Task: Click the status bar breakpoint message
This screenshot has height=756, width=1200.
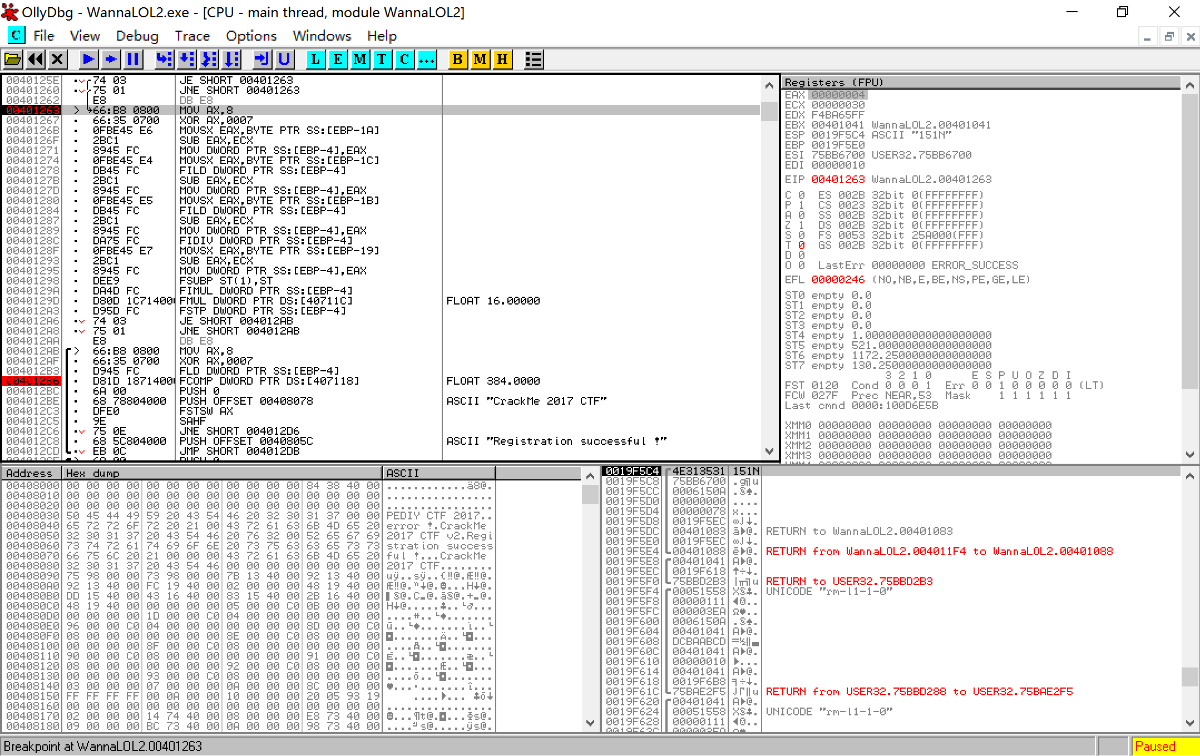Action: (103, 746)
